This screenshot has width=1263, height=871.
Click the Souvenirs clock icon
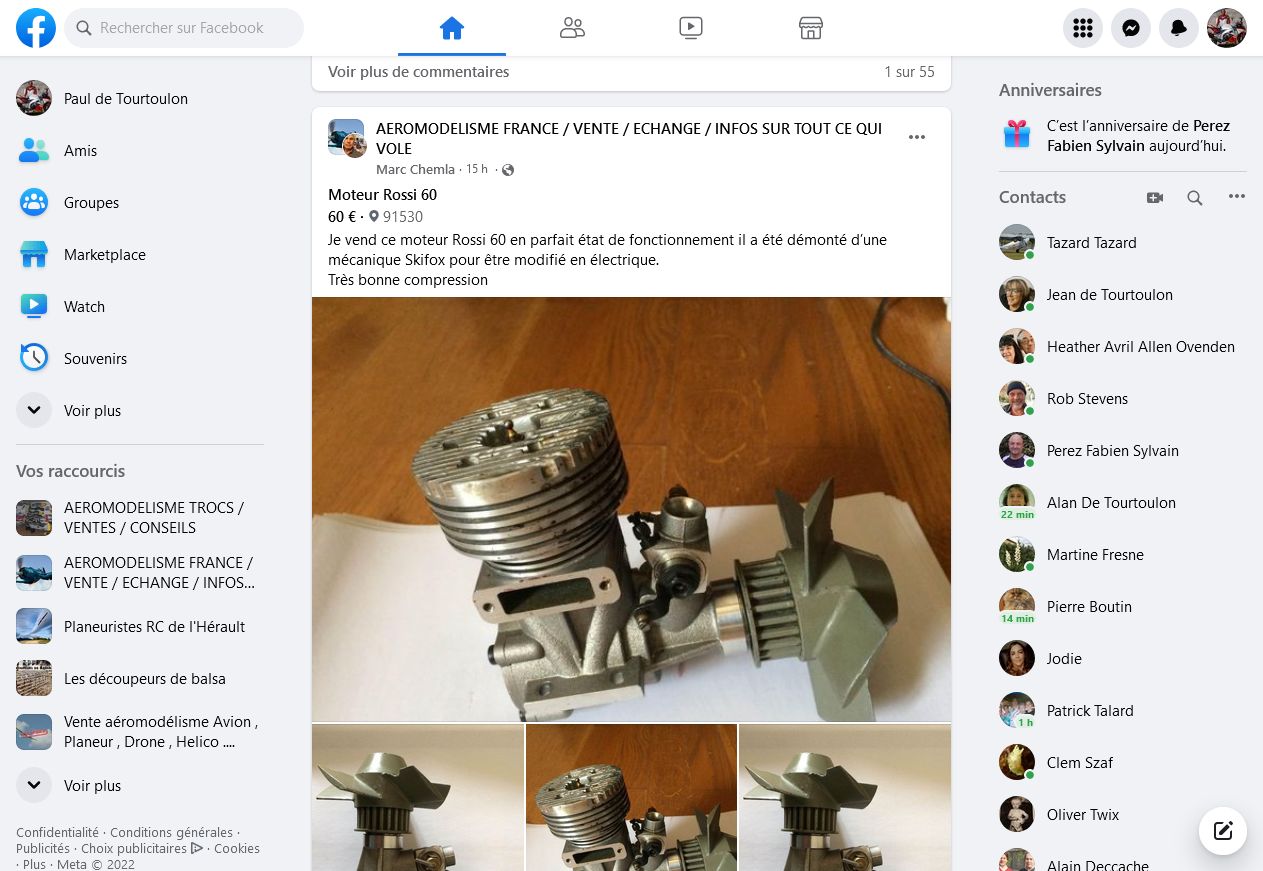pyautogui.click(x=34, y=358)
